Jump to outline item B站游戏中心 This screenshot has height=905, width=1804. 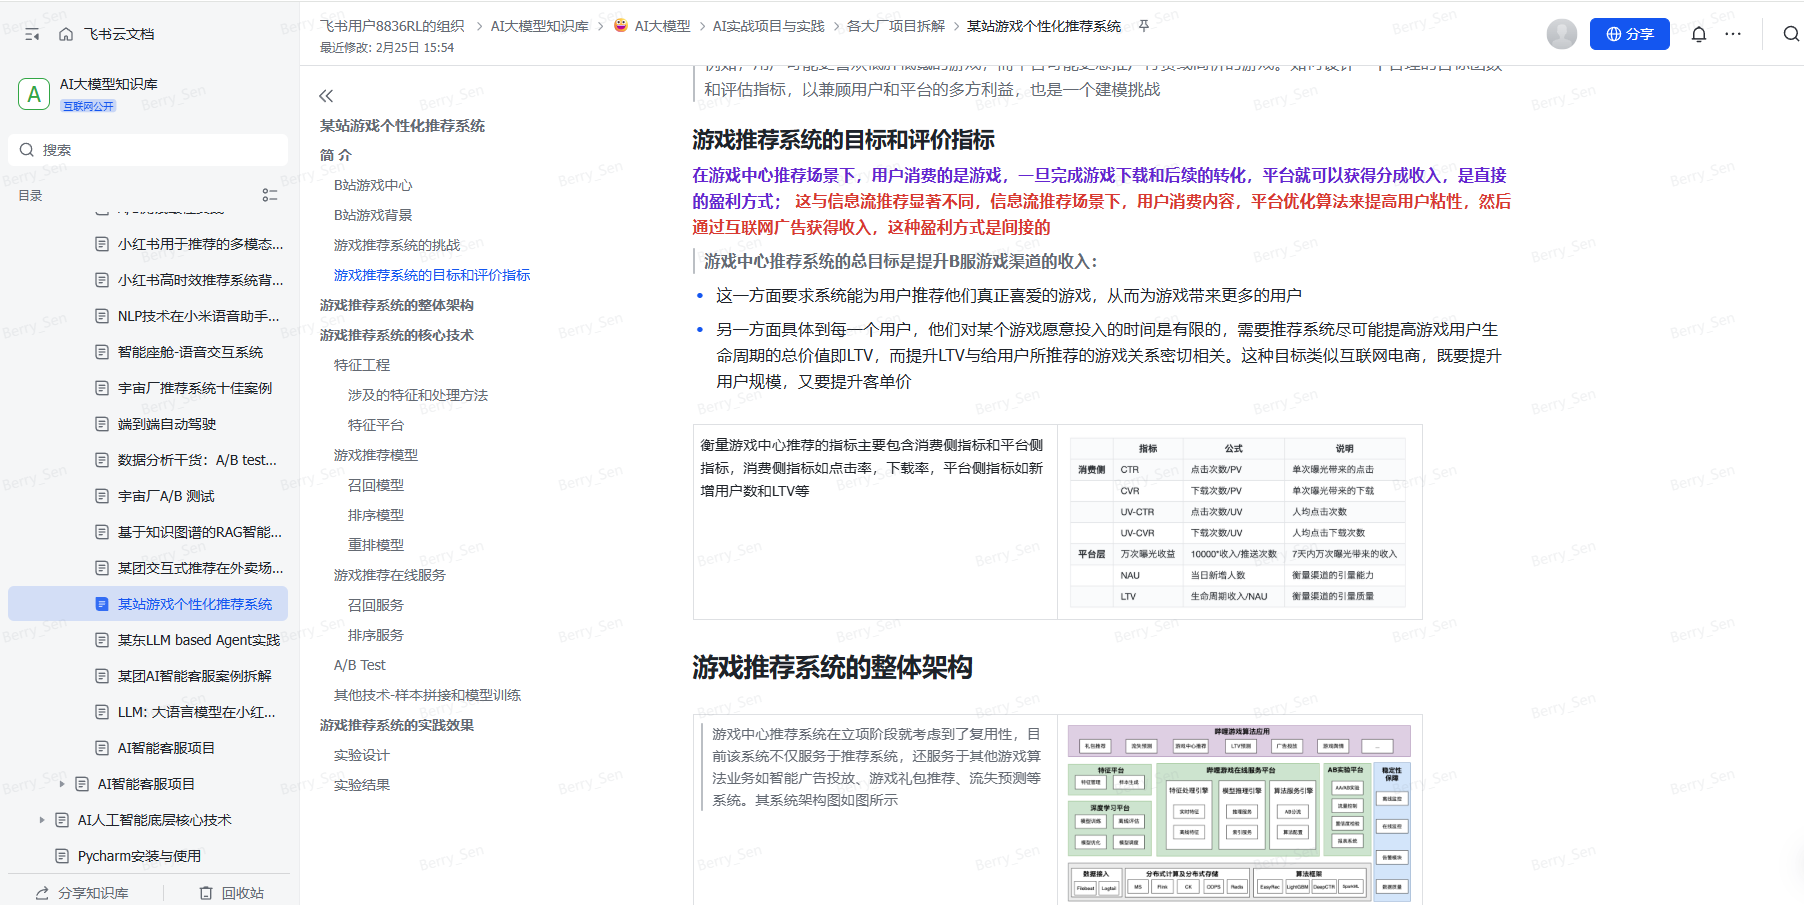(x=373, y=185)
